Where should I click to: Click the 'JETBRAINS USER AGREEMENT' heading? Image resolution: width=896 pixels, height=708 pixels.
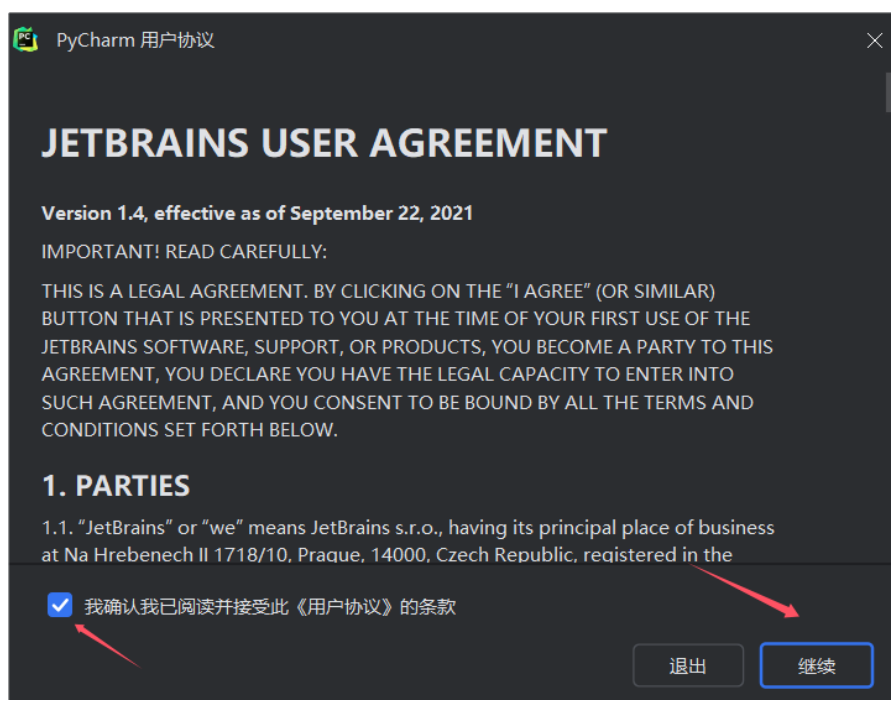[x=324, y=143]
